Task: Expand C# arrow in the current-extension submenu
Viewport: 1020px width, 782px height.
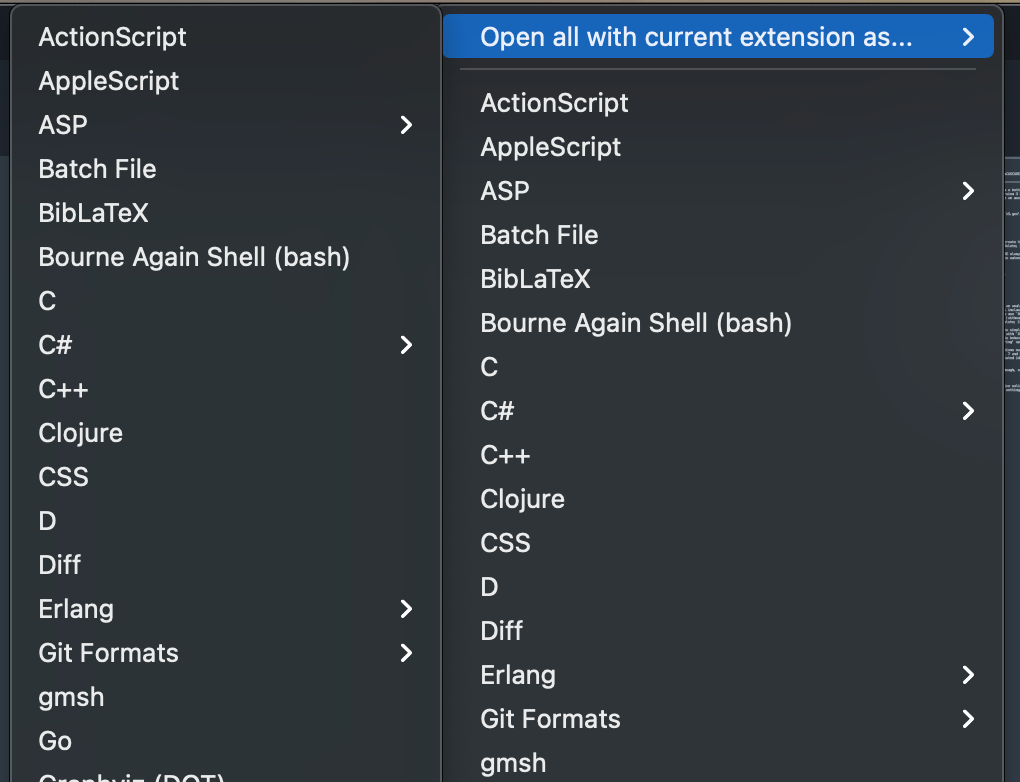Action: coord(967,411)
